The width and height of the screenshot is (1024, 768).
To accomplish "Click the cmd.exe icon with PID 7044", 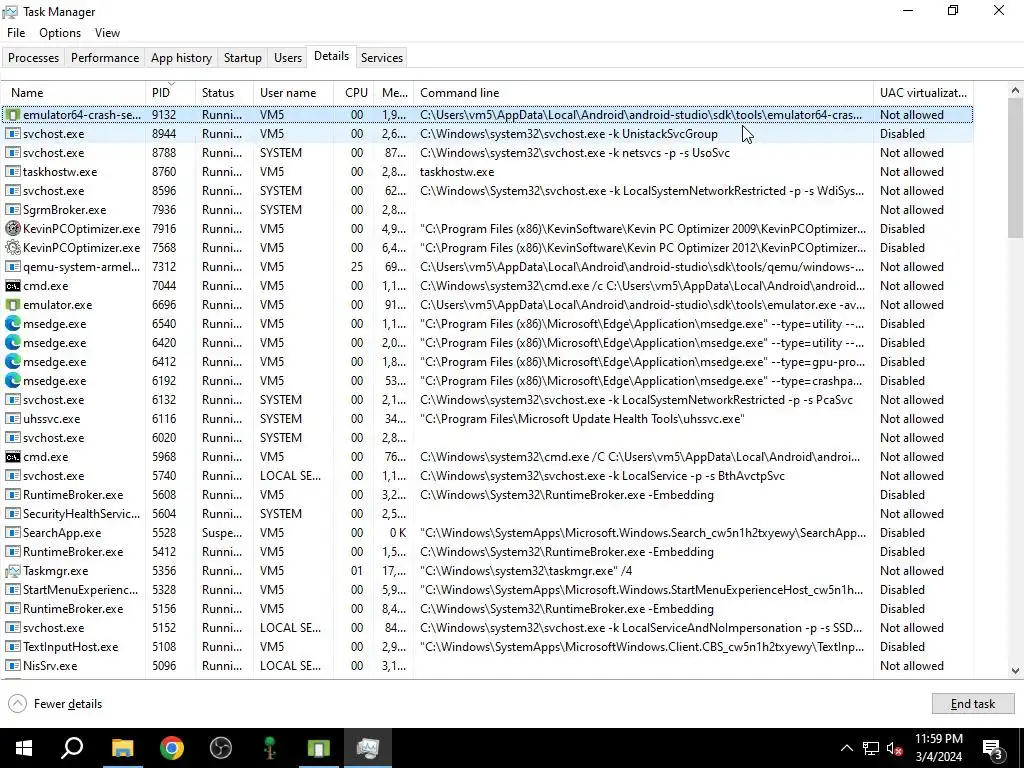I will (x=12, y=286).
